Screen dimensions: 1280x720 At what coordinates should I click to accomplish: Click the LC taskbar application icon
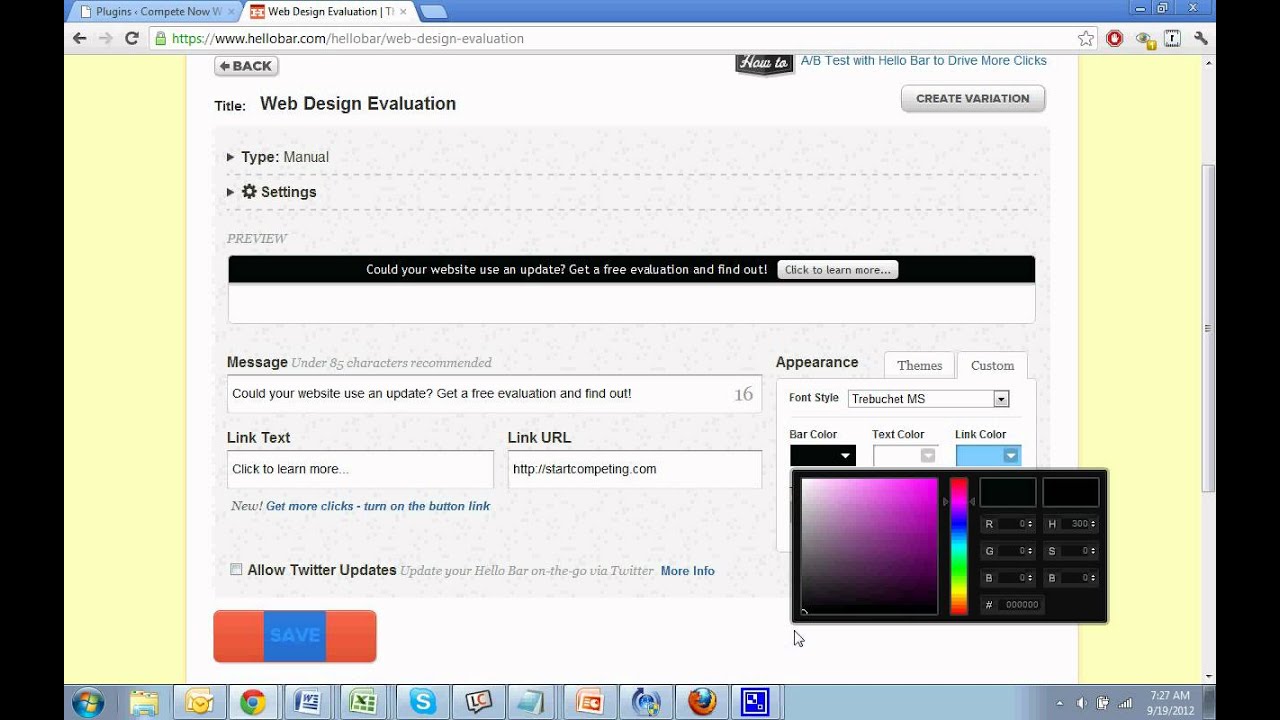click(478, 703)
